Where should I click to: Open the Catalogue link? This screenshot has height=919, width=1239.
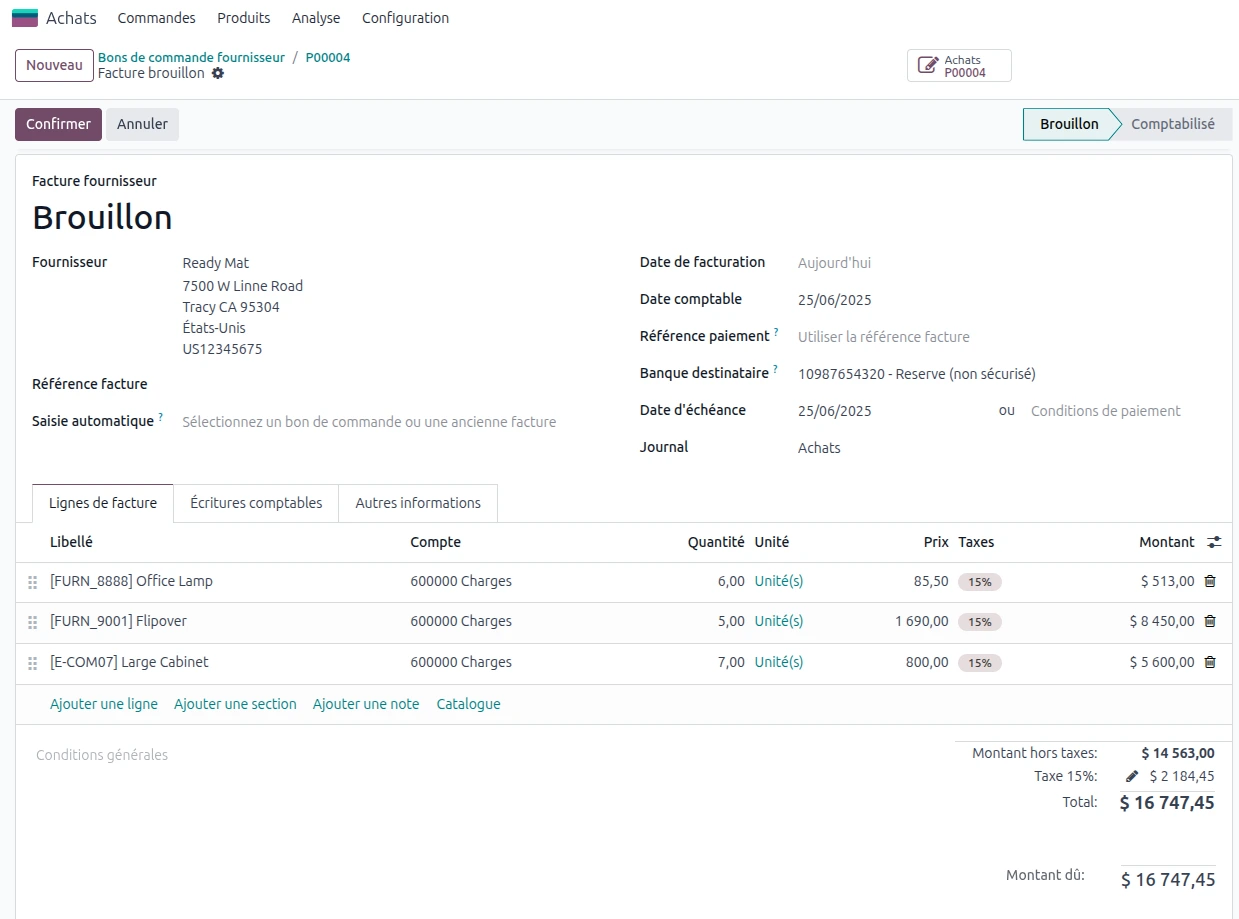468,704
